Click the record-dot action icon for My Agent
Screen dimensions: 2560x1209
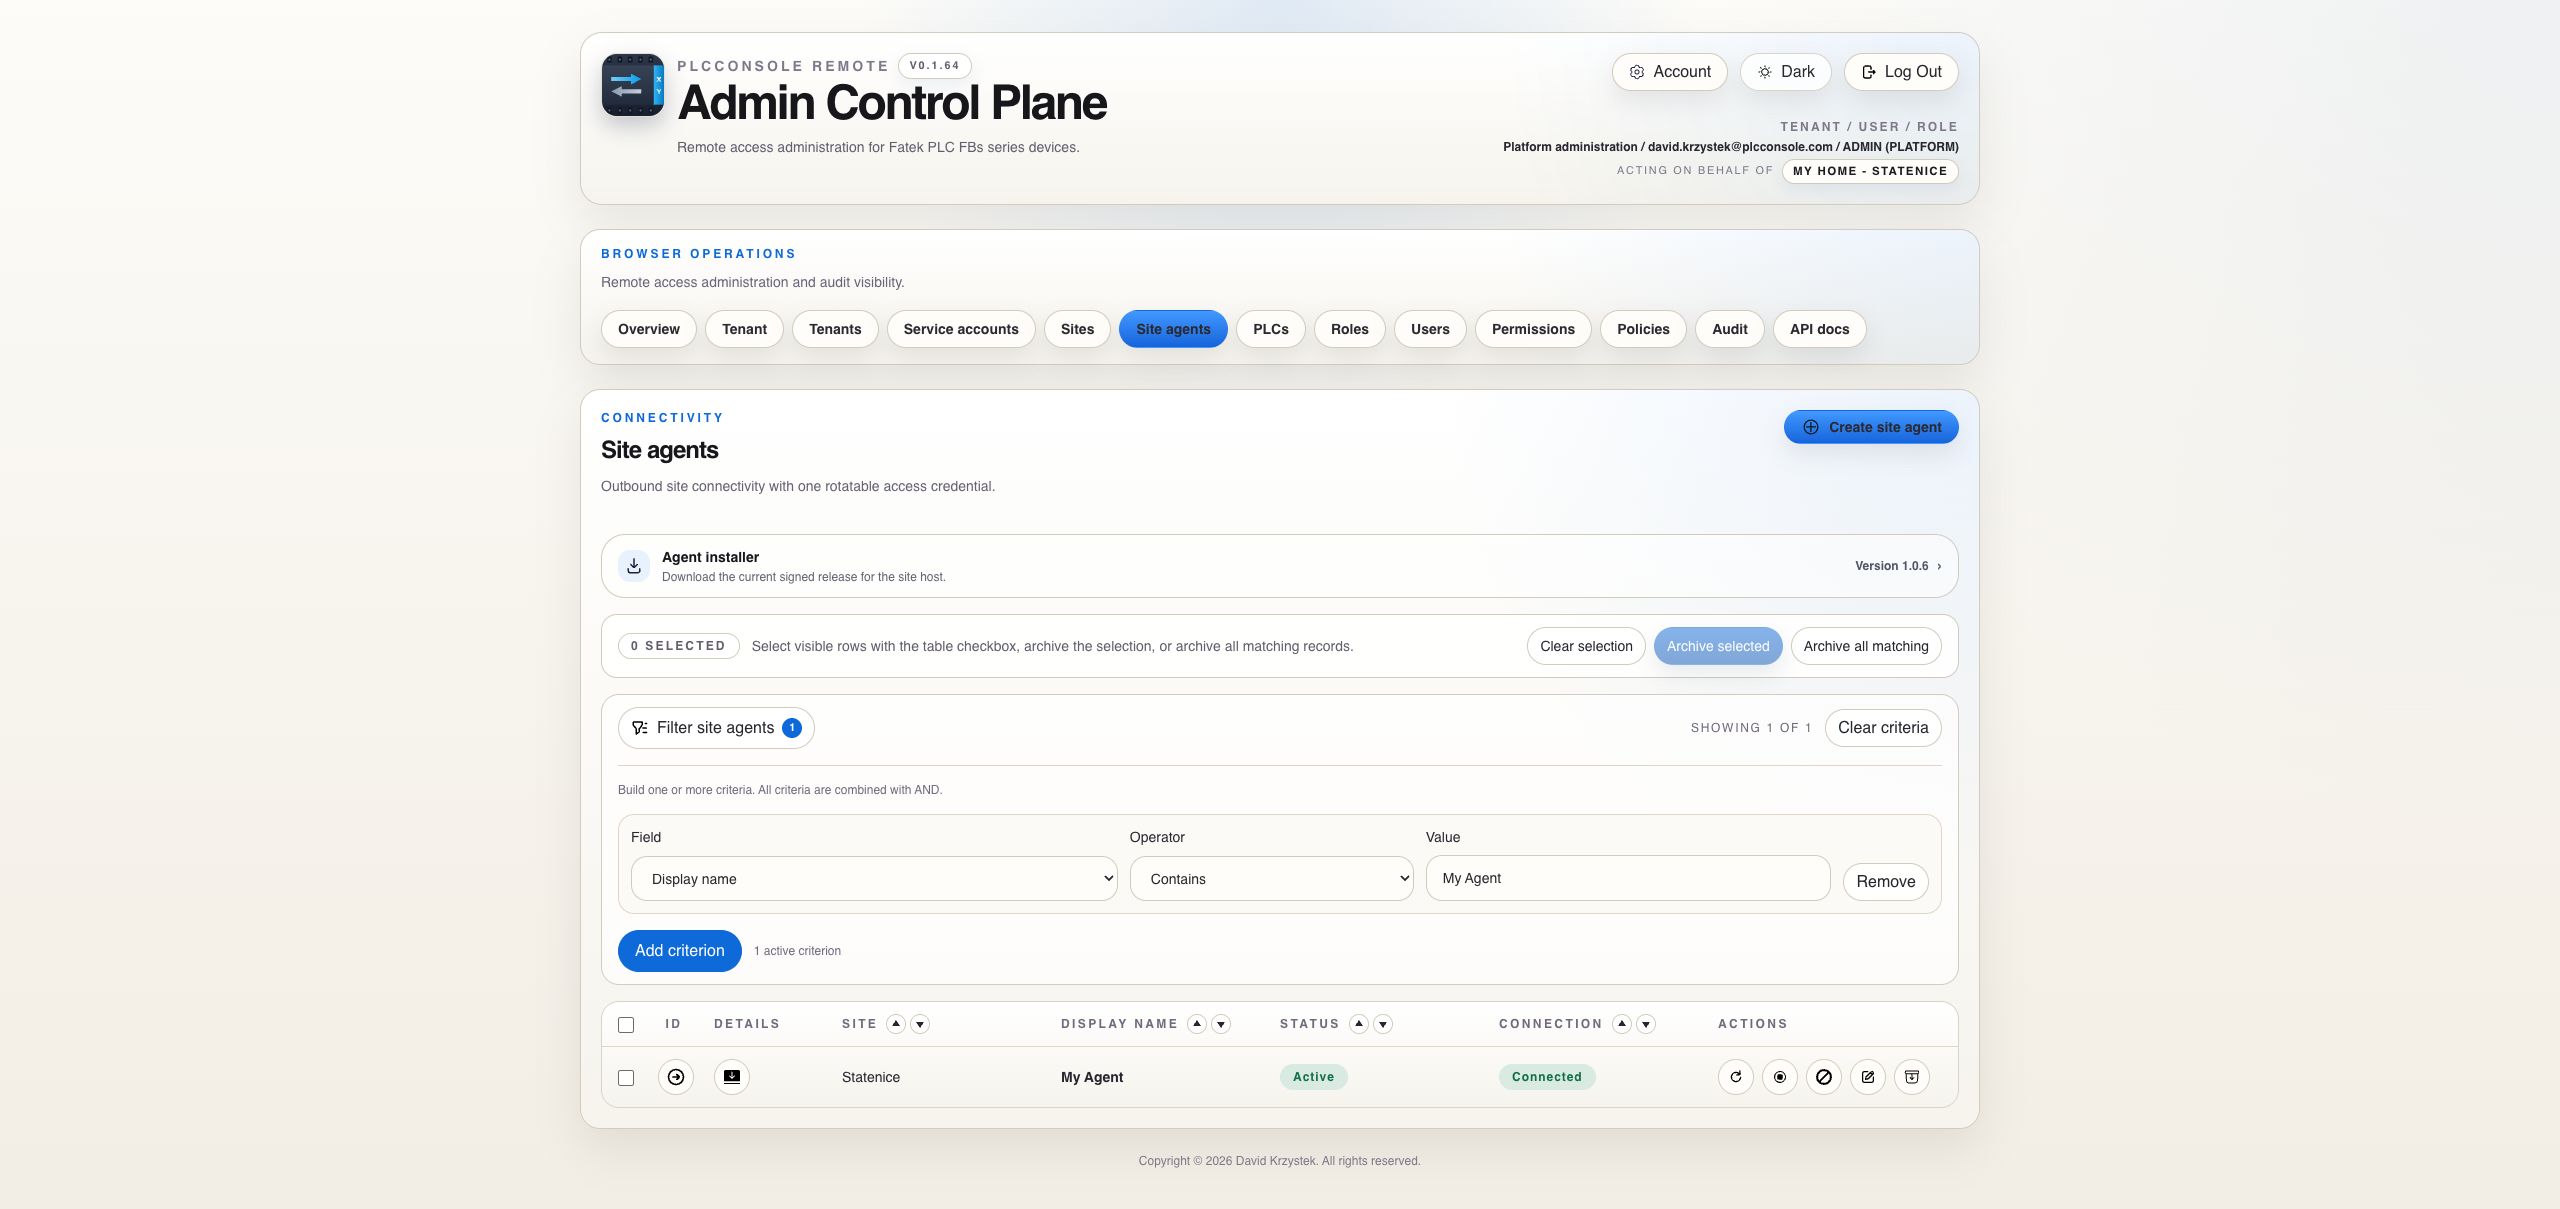click(x=1779, y=1077)
